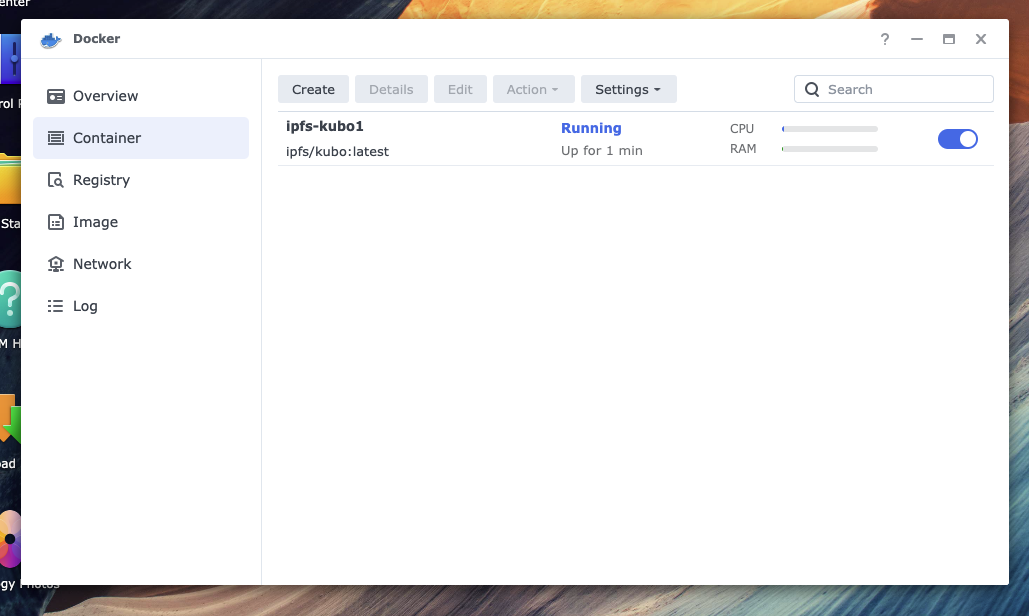Click the Registry sidebar icon

pos(56,180)
